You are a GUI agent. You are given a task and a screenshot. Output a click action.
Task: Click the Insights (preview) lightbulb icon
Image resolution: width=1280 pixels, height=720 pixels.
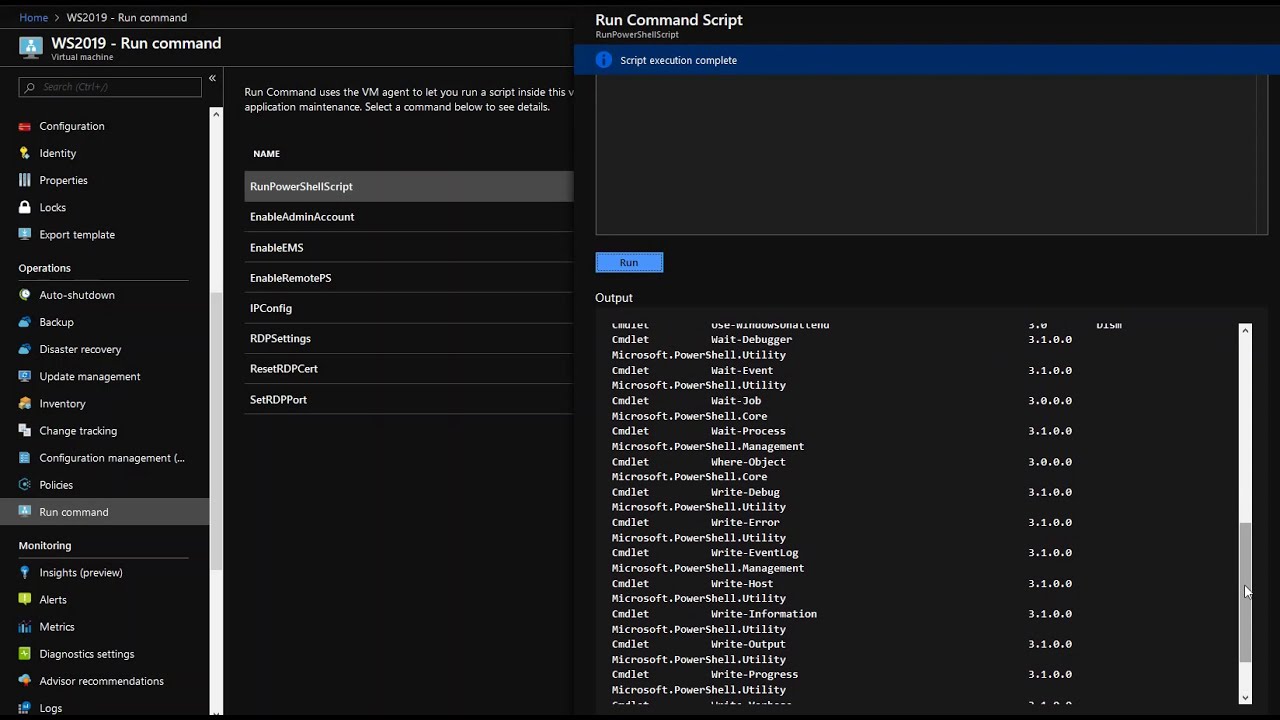[x=25, y=572]
